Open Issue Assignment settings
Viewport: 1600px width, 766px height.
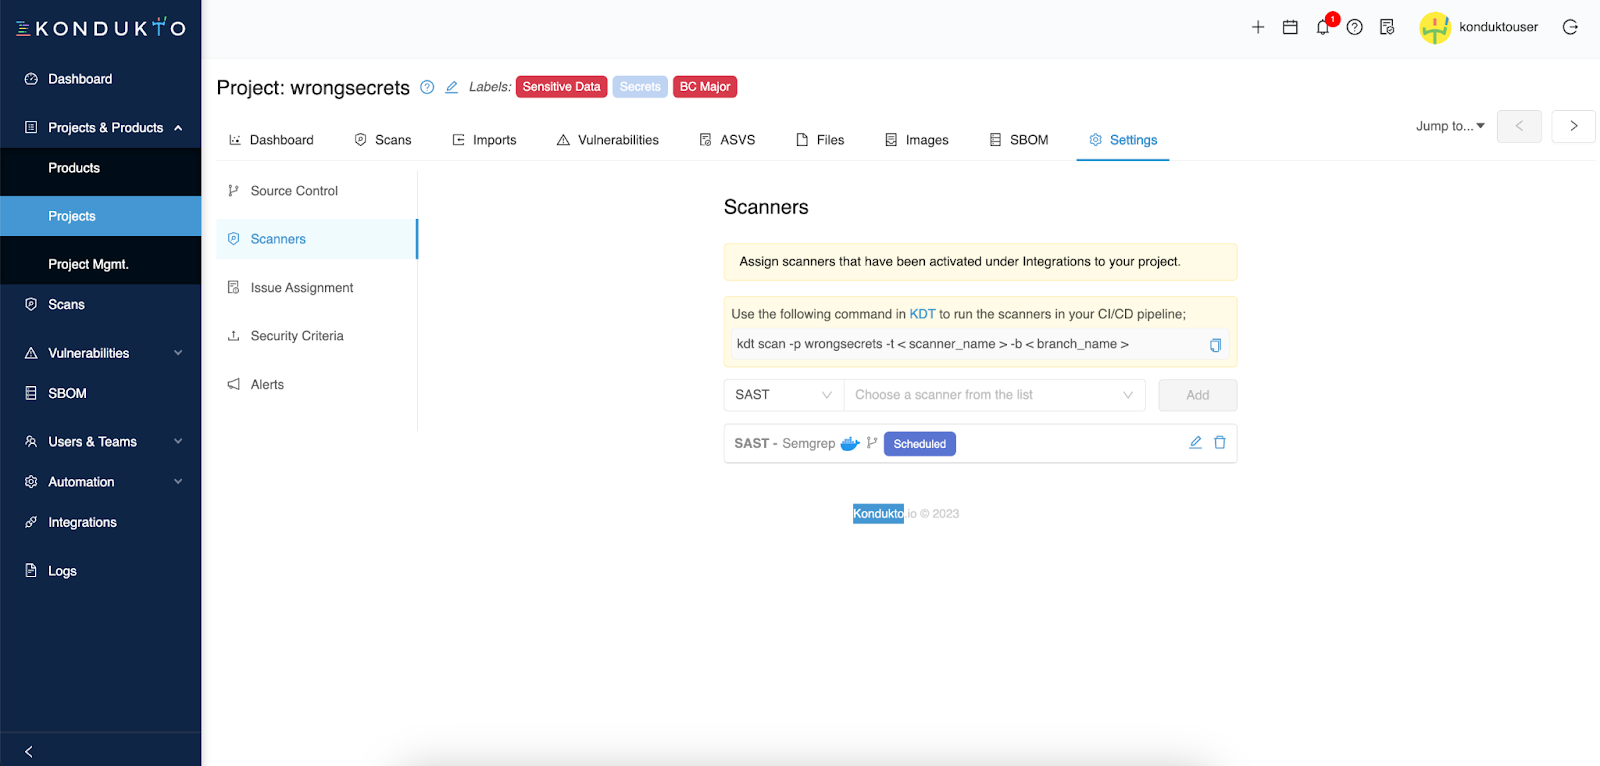point(317,288)
